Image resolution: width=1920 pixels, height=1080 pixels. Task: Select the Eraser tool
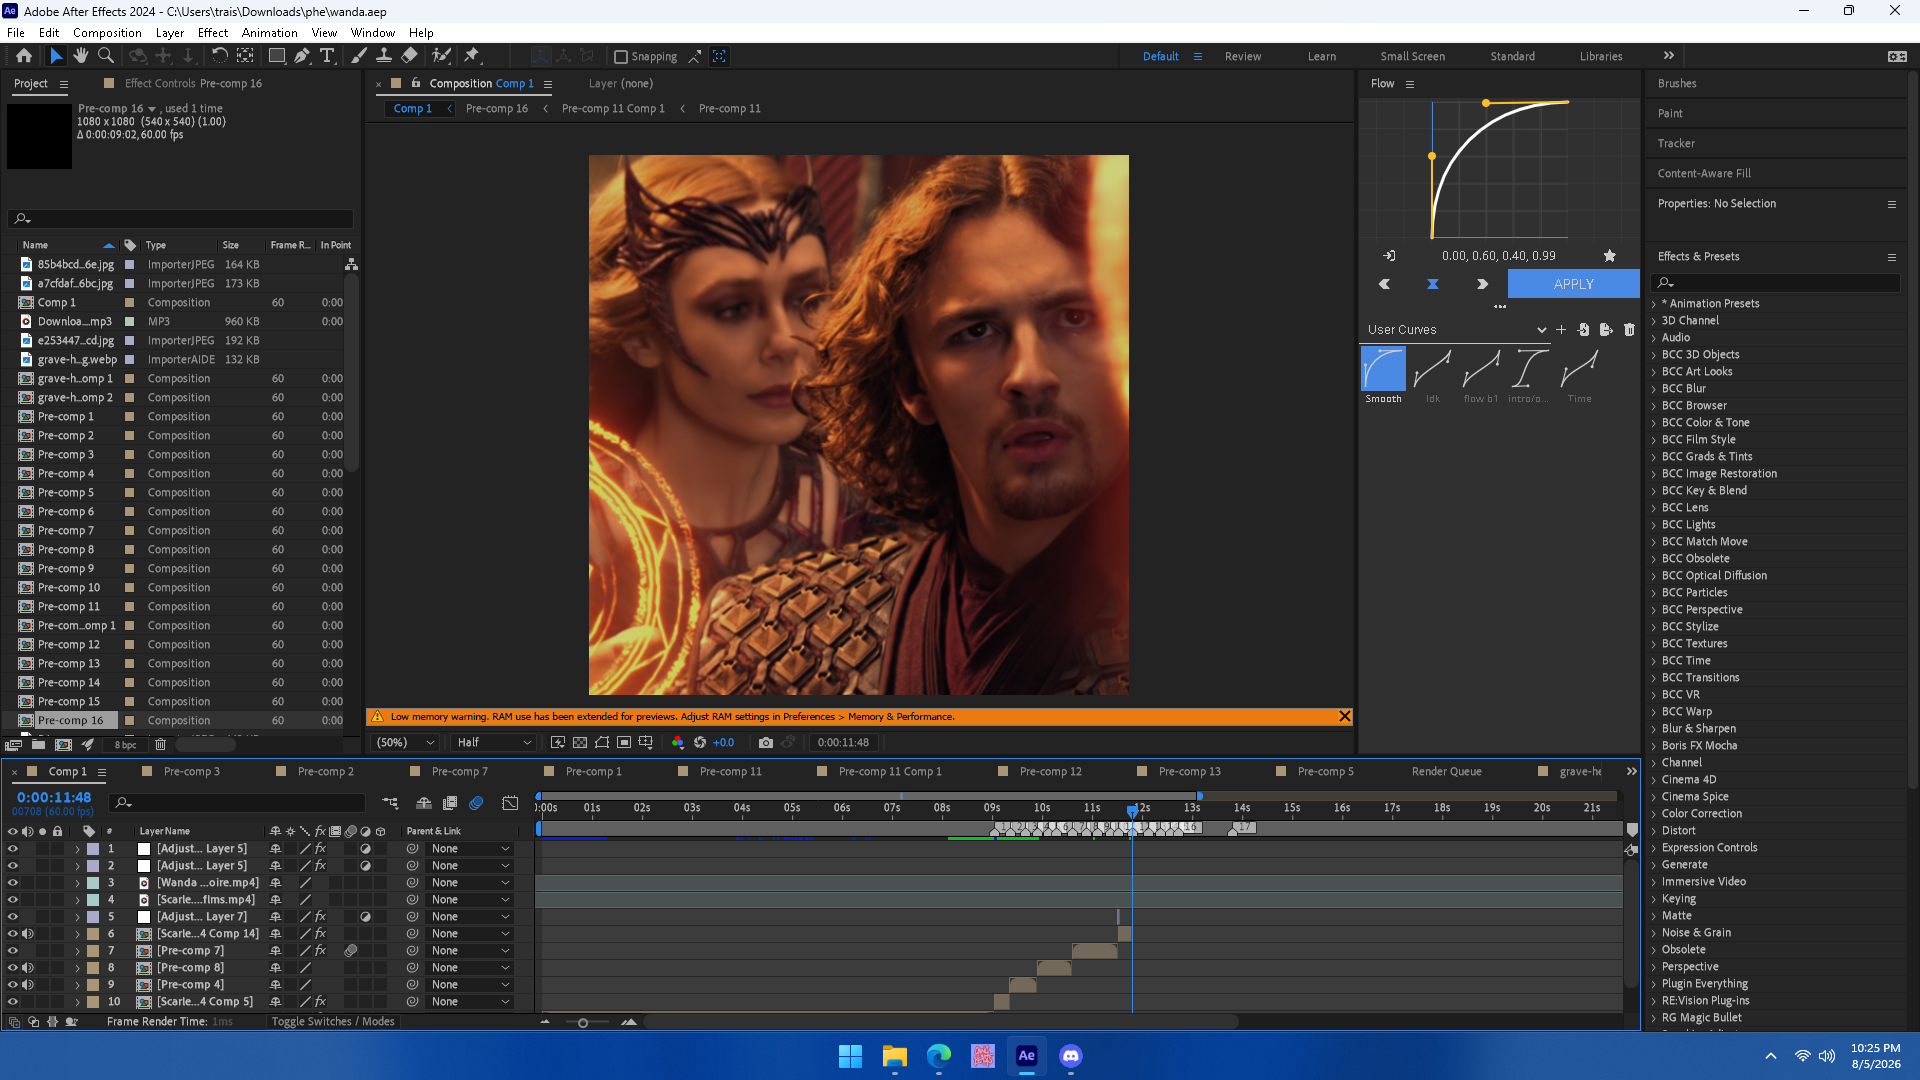(x=409, y=56)
